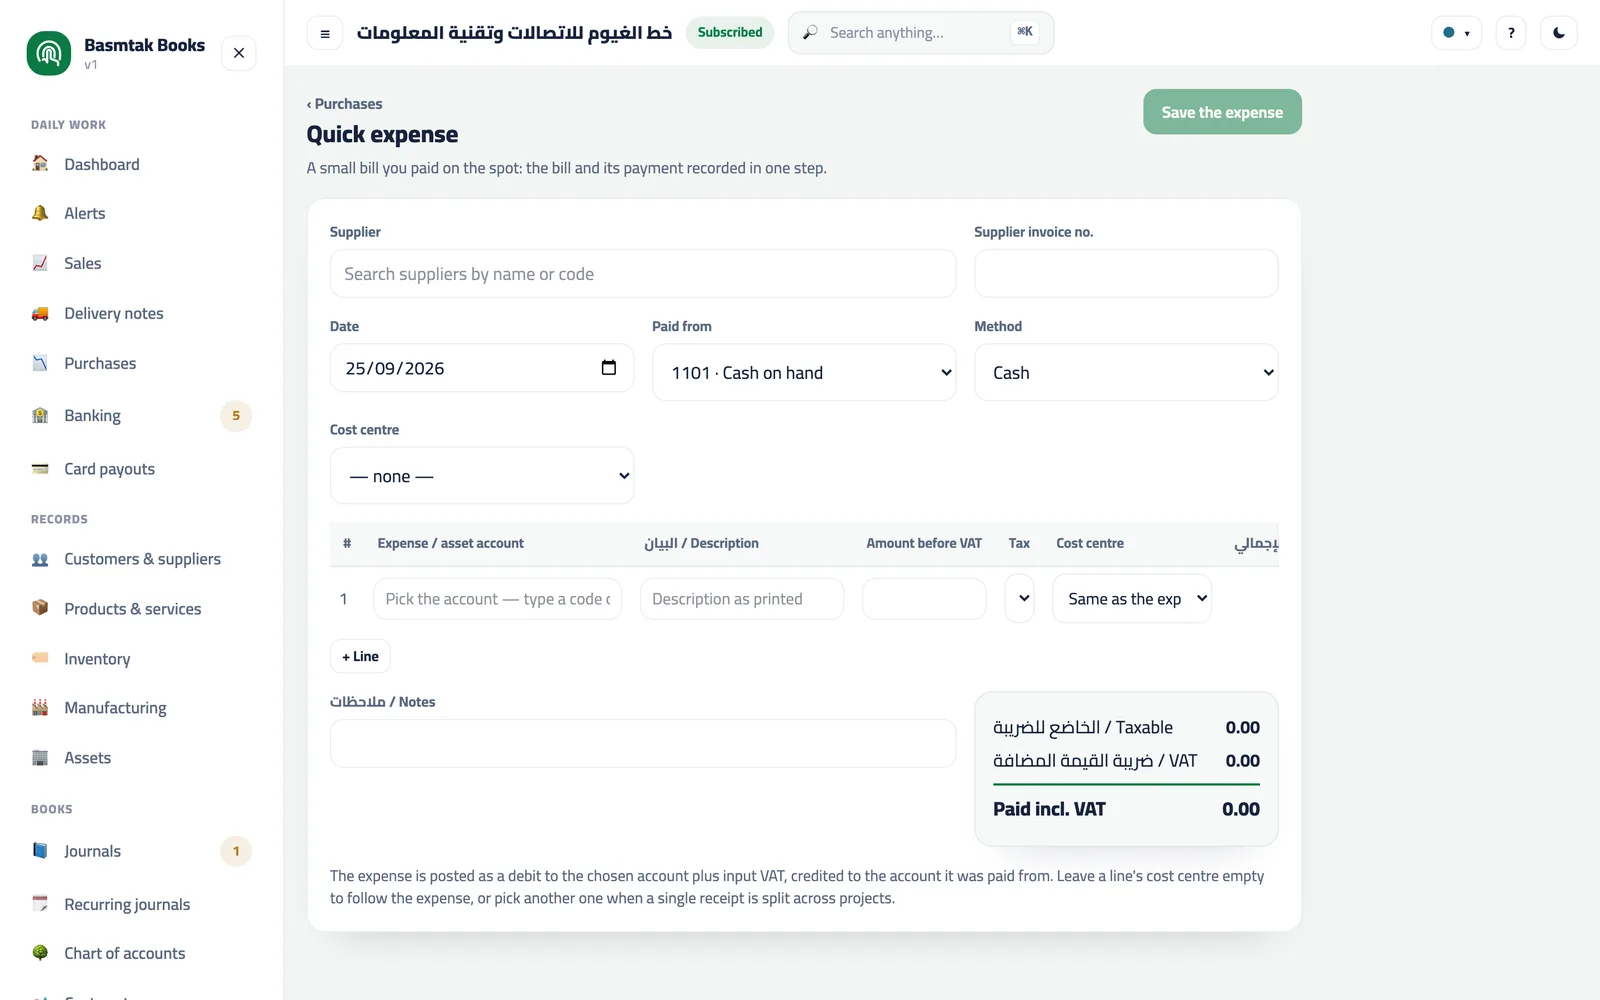
Task: Click the Basmtak Books logo icon
Action: point(49,53)
